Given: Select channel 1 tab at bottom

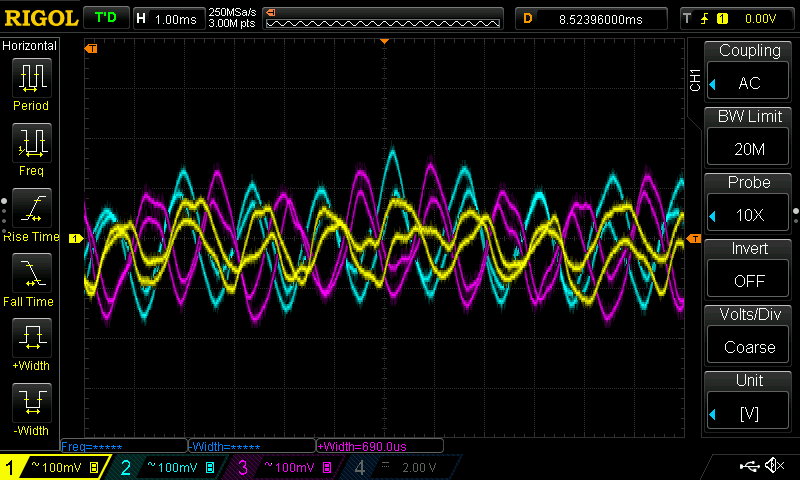Looking at the screenshot, I should tap(54, 467).
